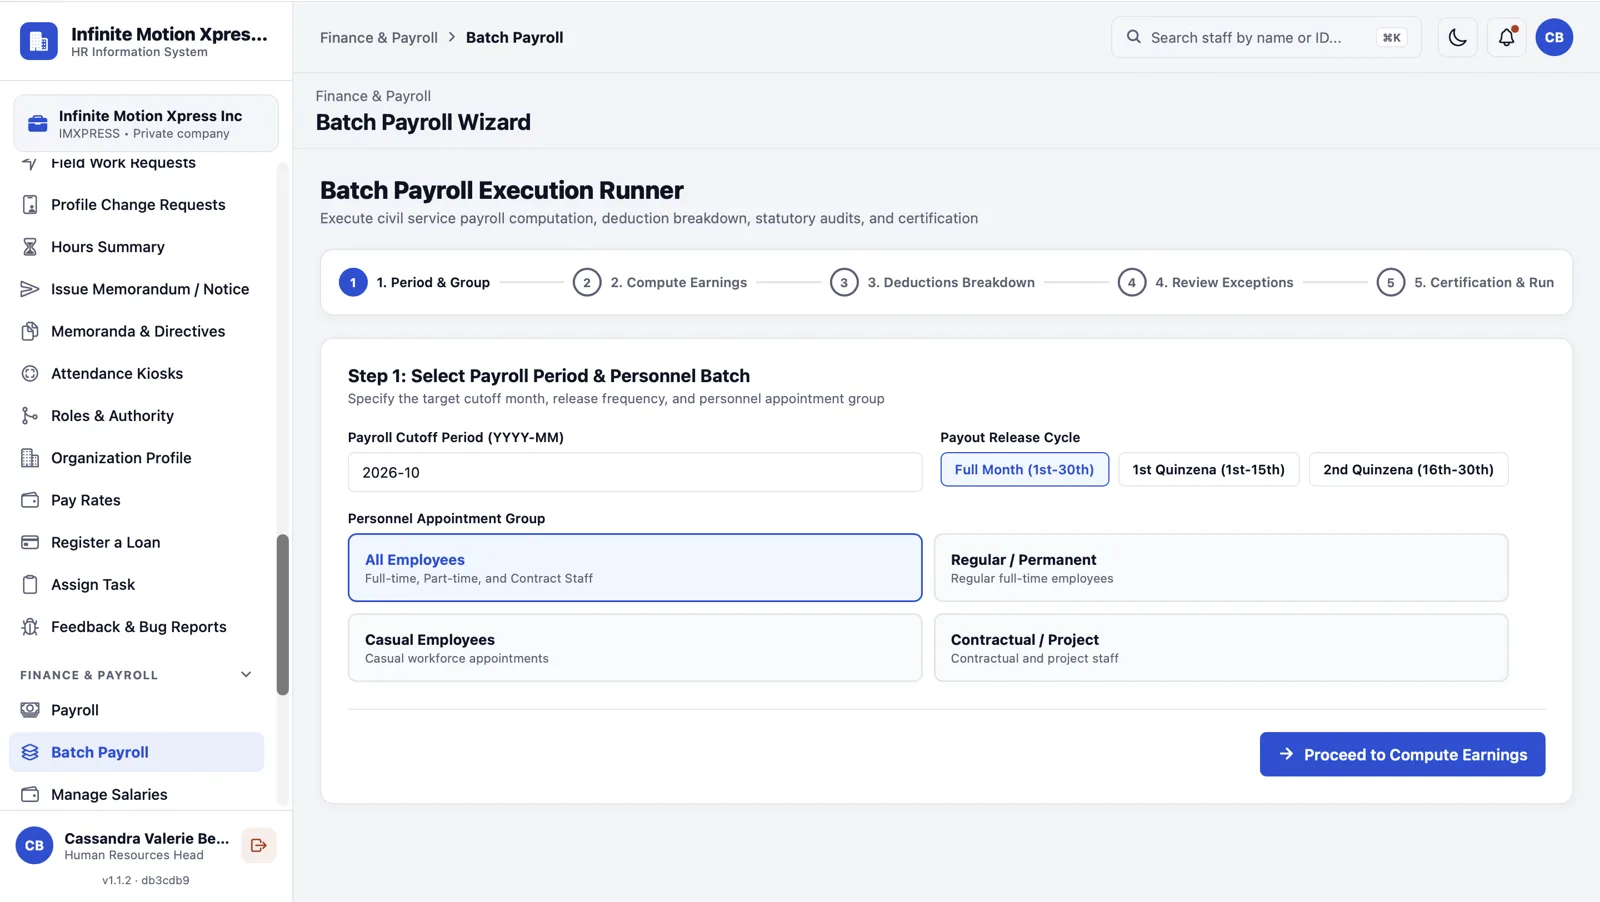
Task: Open Issue Memorandum / Notice send icon
Action: [30, 289]
